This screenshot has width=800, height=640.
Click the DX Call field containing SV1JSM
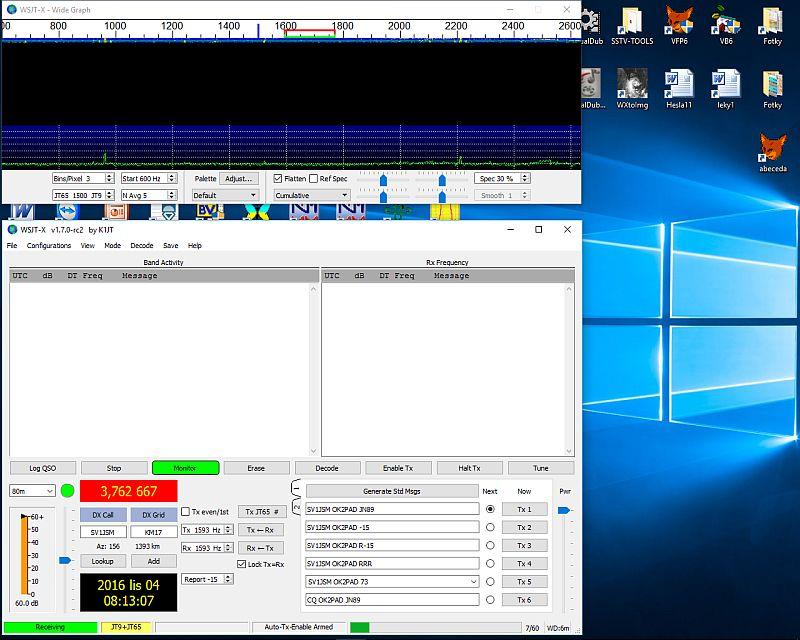pos(103,532)
